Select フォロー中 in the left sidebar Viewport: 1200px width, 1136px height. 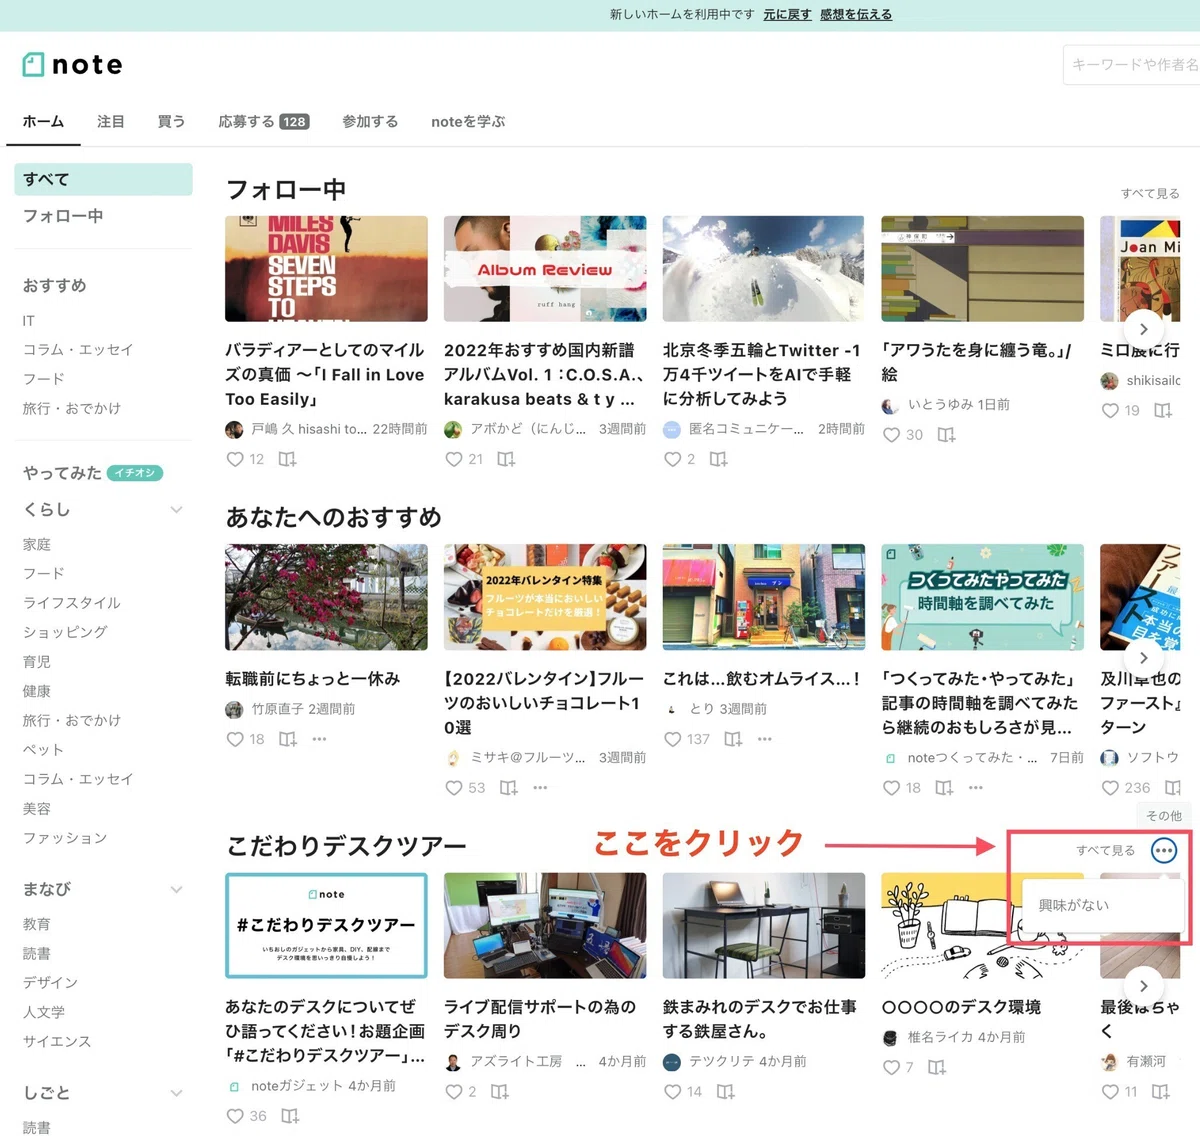pos(63,216)
